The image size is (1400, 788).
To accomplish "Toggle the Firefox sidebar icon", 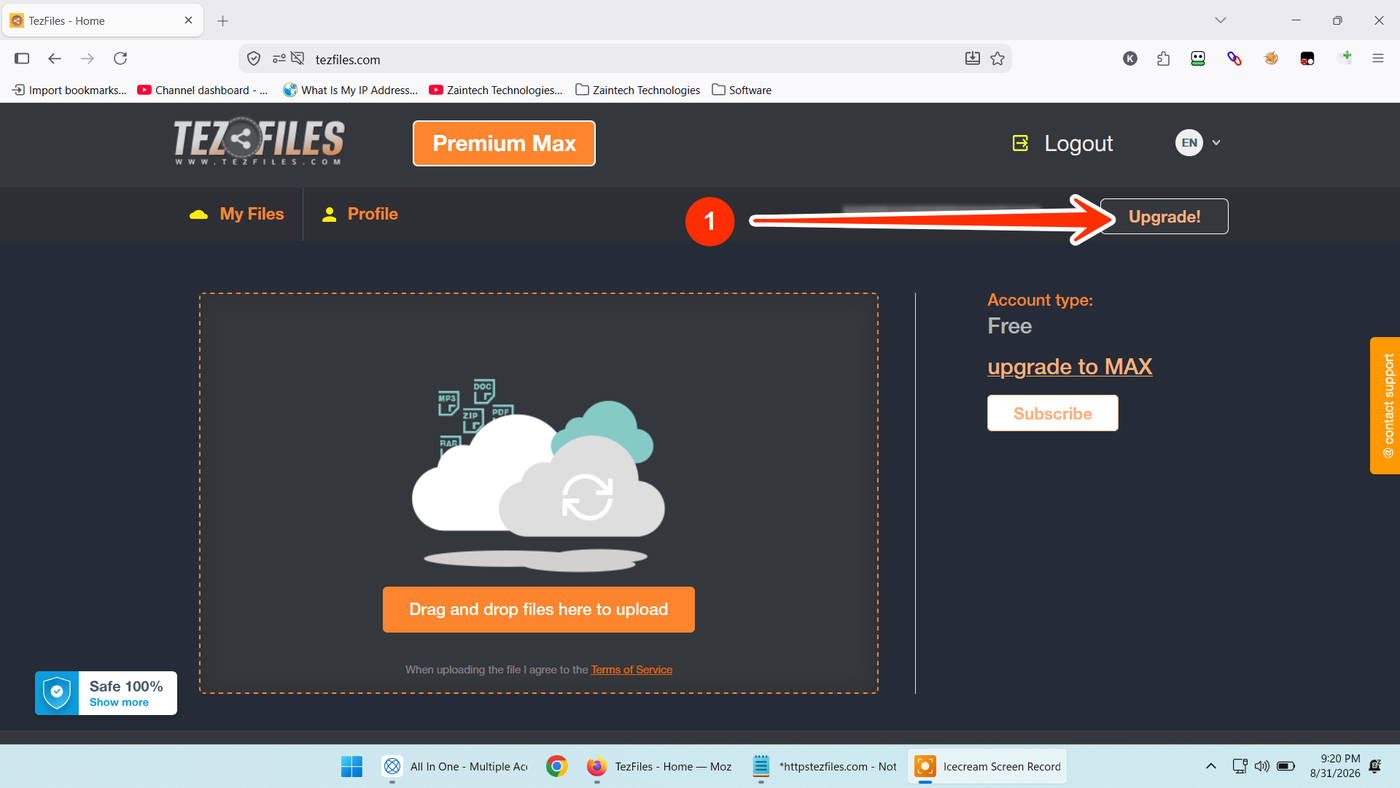I will pyautogui.click(x=22, y=59).
